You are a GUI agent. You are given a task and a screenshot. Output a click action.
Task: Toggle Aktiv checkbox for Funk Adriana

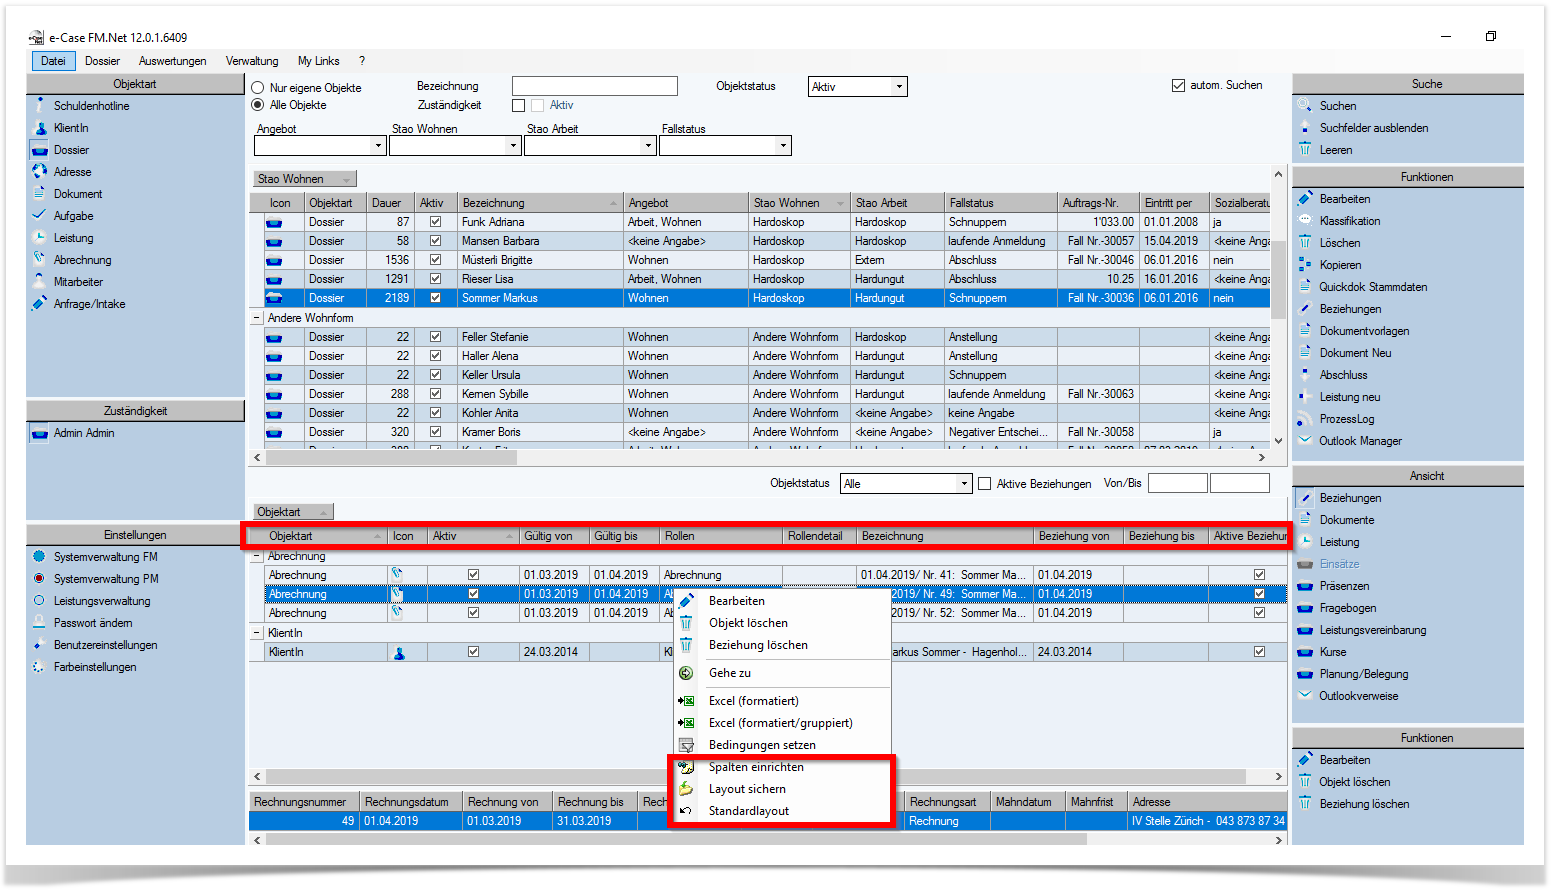(x=435, y=222)
